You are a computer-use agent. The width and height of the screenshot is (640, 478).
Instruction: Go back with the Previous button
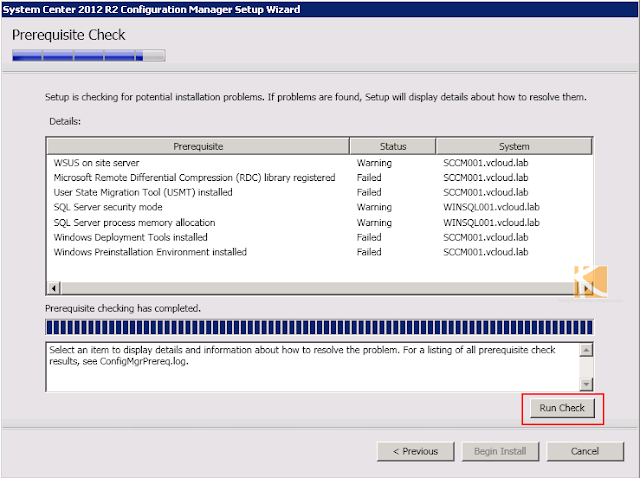point(416,451)
